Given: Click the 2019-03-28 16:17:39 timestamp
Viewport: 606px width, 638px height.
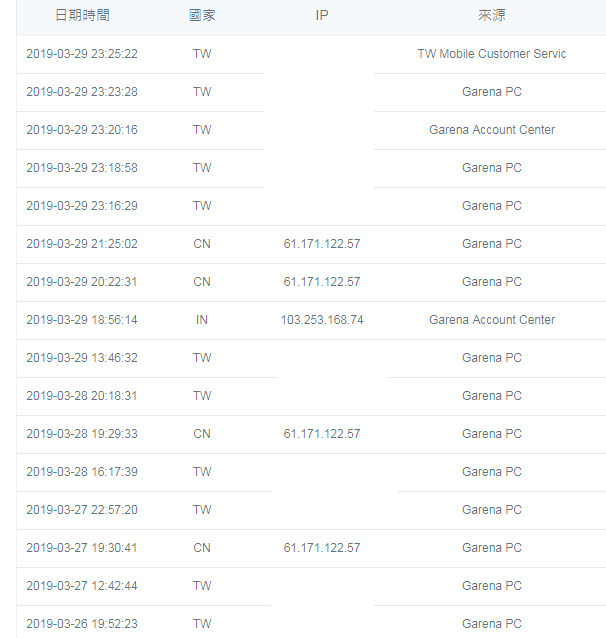Looking at the screenshot, I should click(82, 472).
